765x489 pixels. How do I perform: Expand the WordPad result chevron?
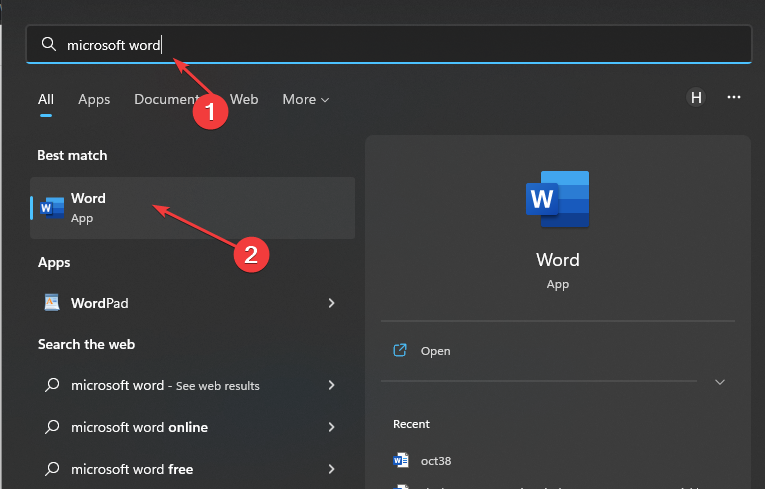(x=331, y=303)
